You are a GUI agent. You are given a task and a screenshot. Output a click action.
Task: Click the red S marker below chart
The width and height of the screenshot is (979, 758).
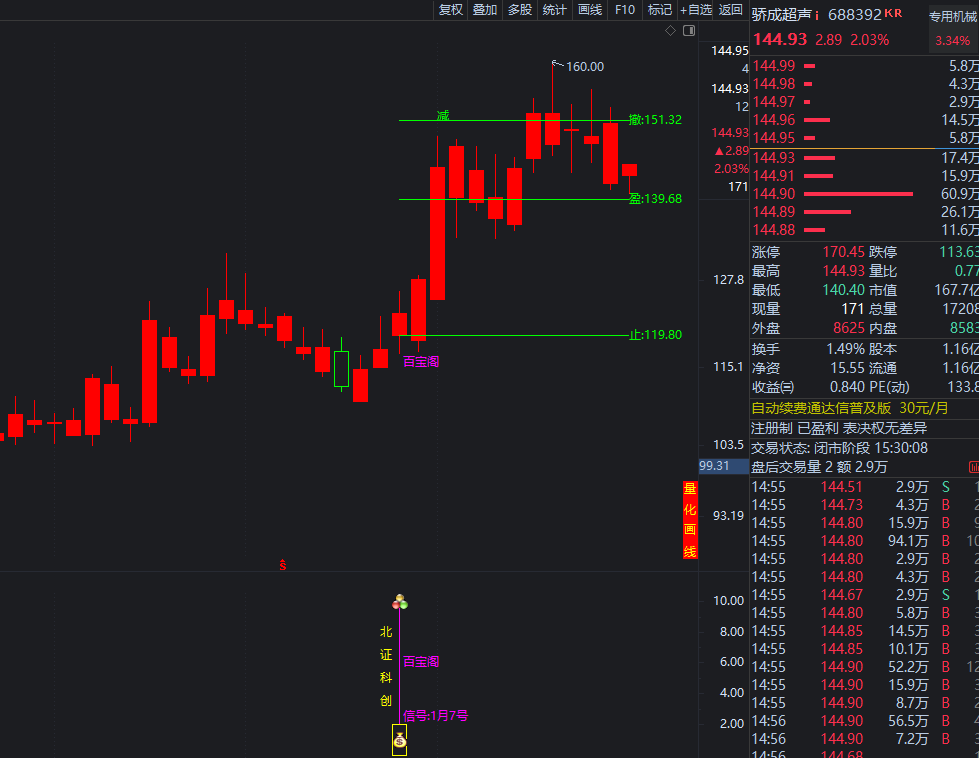tap(283, 565)
